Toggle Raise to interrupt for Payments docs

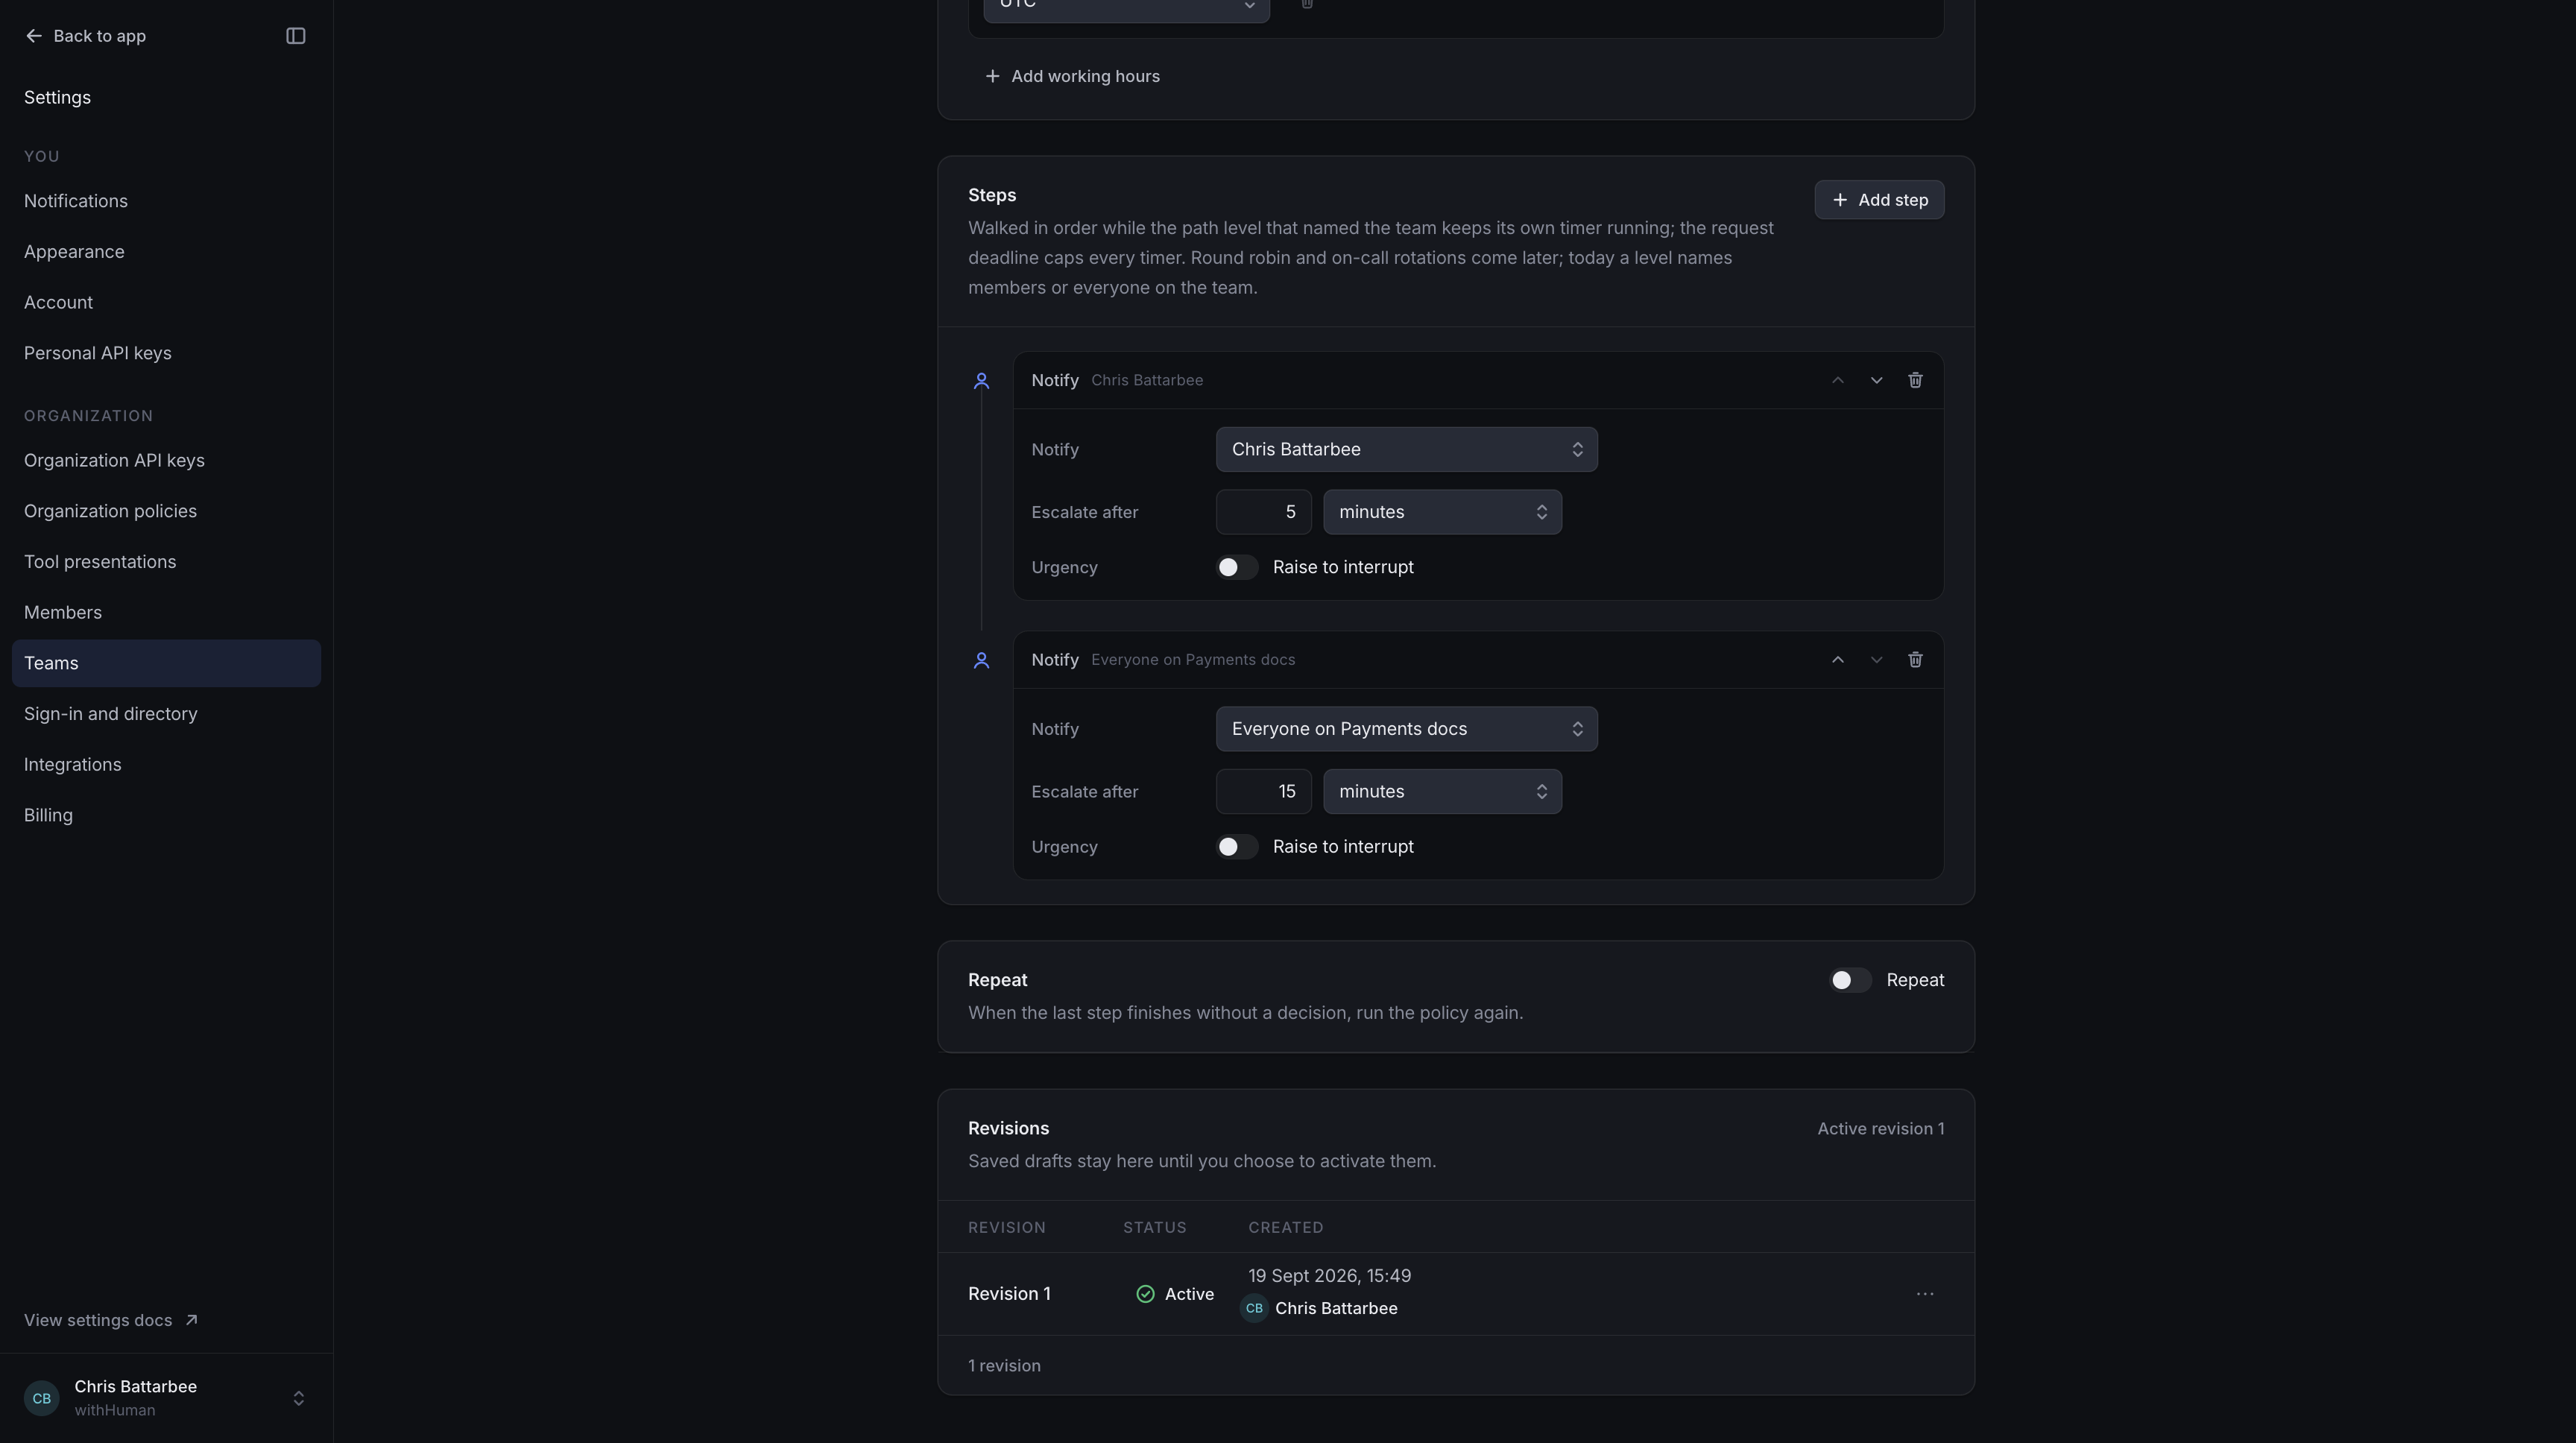pyautogui.click(x=1237, y=847)
